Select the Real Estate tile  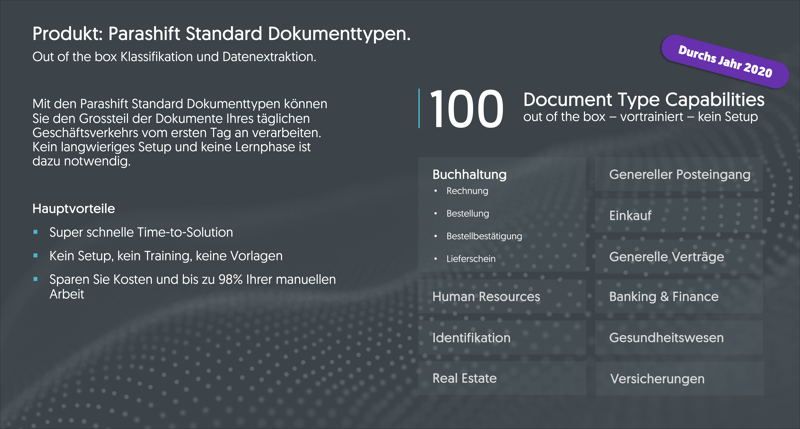[x=502, y=378]
